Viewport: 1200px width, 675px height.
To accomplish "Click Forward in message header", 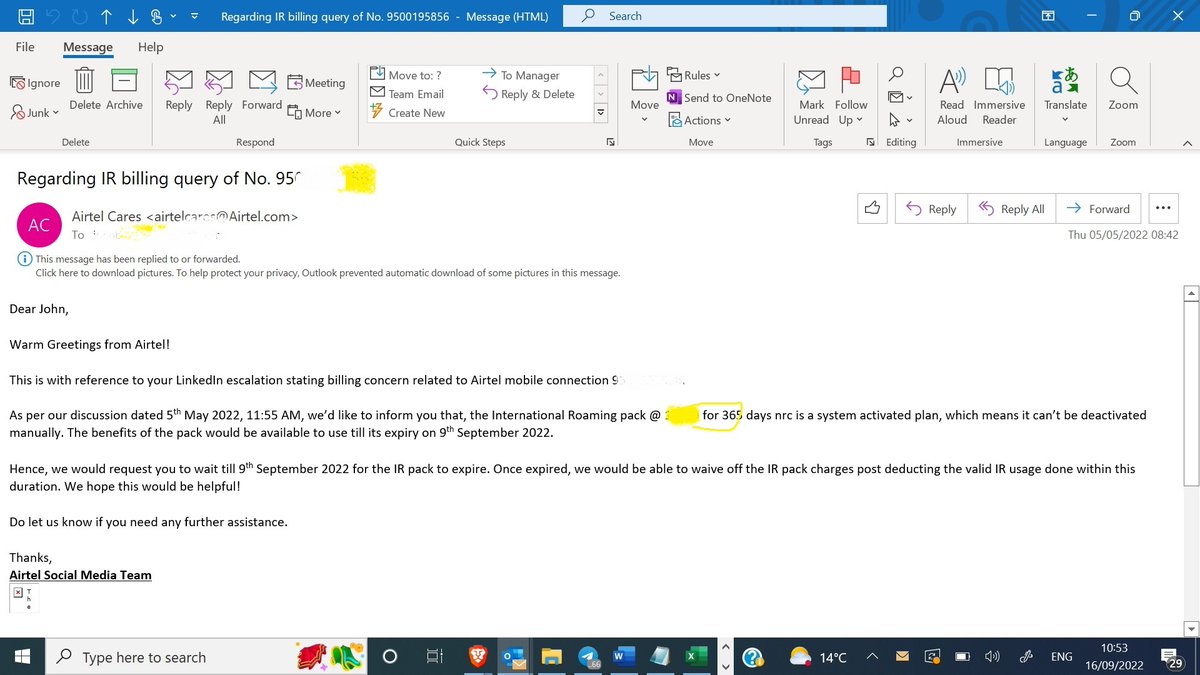I will (x=1098, y=209).
